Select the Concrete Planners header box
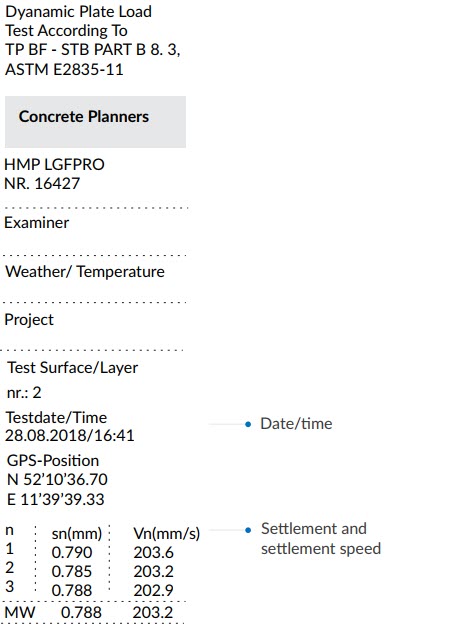Viewport: 466px width, 629px height. [x=95, y=122]
